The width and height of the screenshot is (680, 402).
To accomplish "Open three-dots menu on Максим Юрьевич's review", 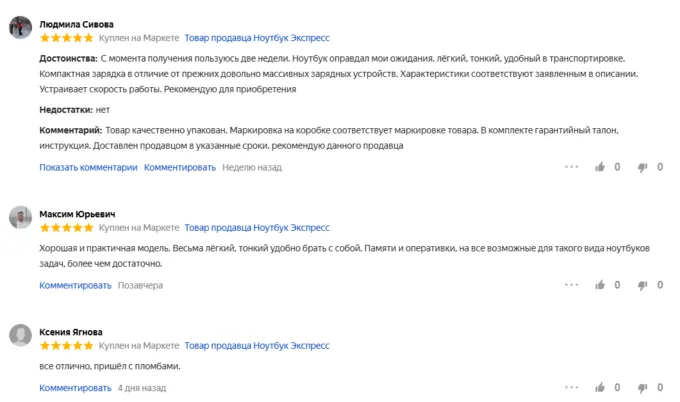I will (x=570, y=286).
